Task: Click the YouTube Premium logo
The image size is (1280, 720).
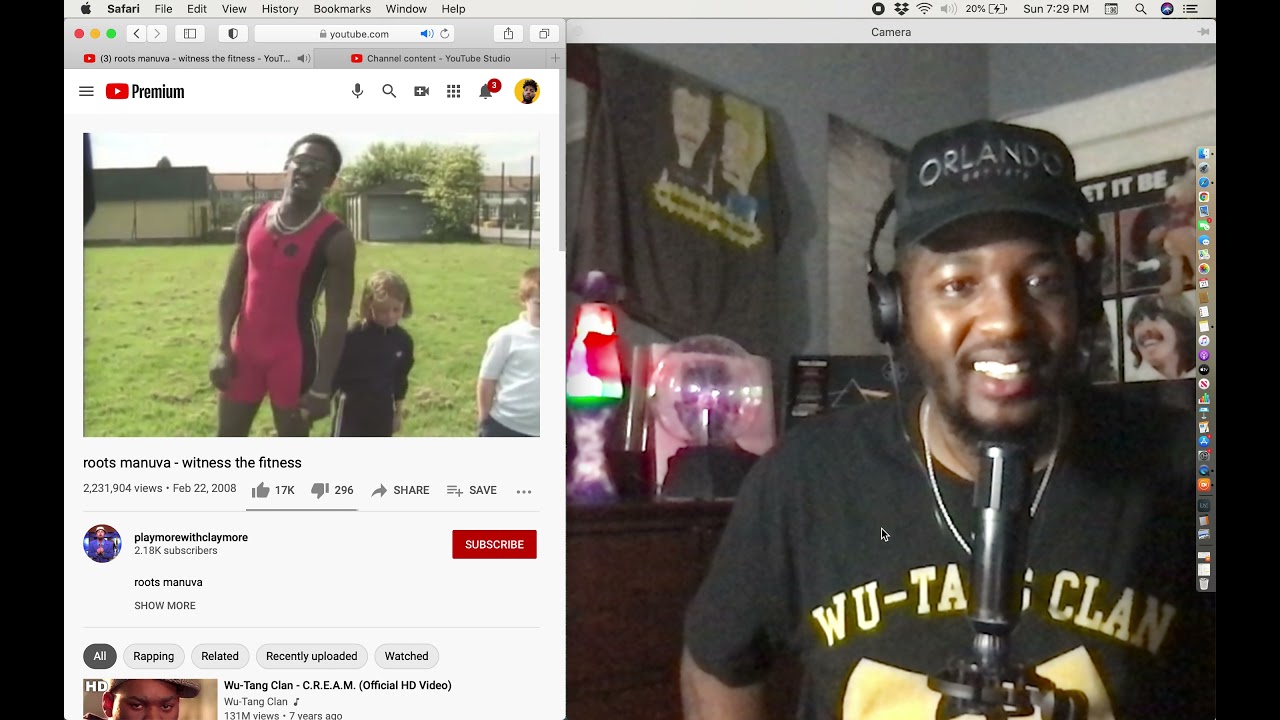Action: 145,92
